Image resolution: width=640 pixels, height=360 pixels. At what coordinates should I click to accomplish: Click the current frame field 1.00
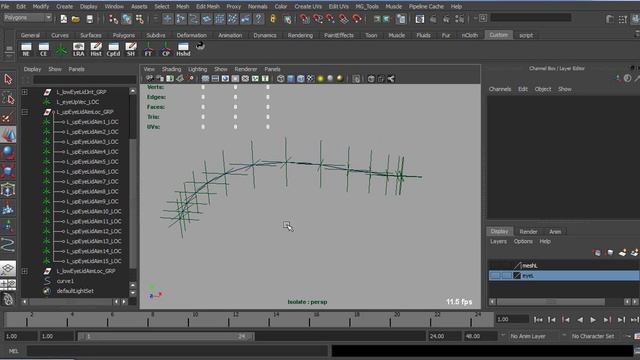[x=512, y=320]
